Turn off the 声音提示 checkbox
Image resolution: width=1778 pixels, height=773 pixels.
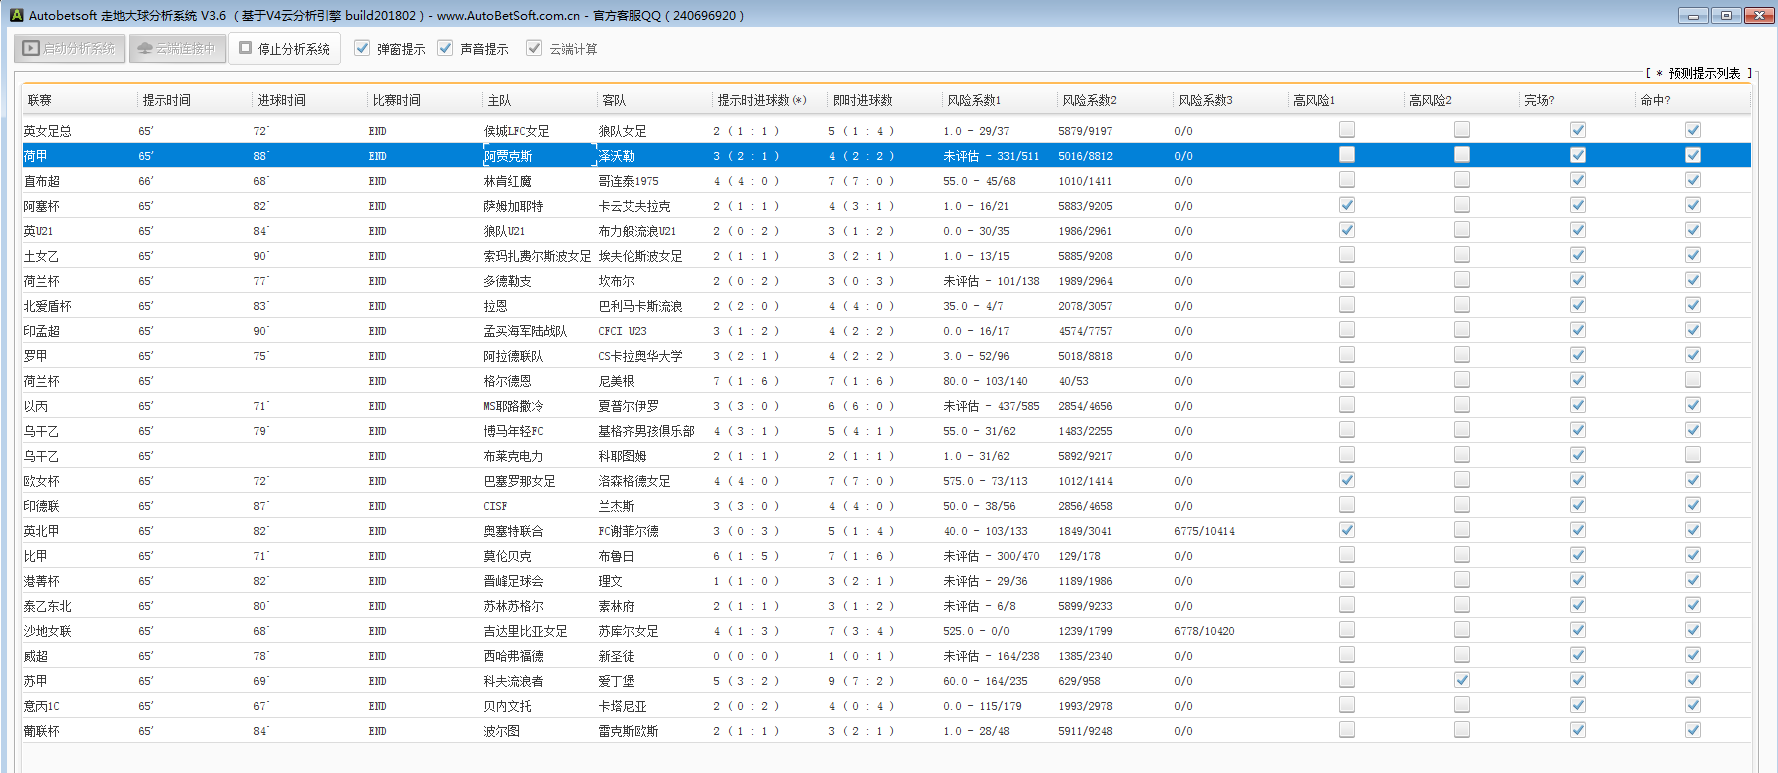pyautogui.click(x=445, y=48)
